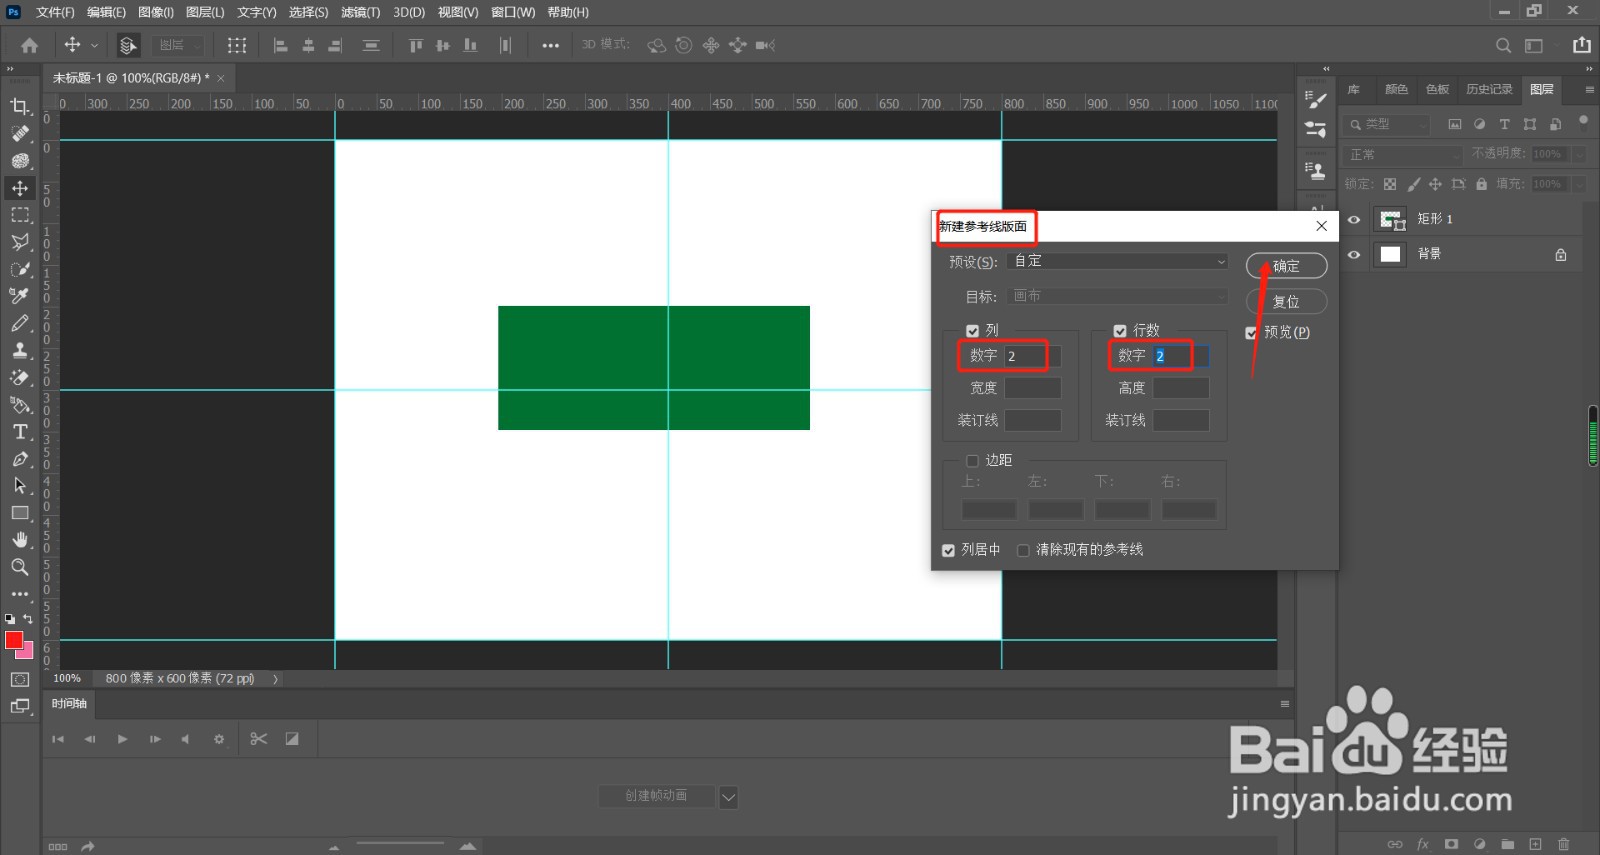Open the Layers panel flyout menu
This screenshot has height=855, width=1600.
1589,90
